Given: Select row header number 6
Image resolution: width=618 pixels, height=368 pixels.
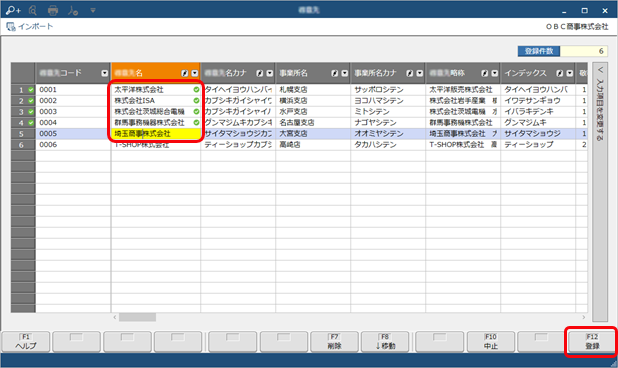Looking at the screenshot, I should 23,145.
